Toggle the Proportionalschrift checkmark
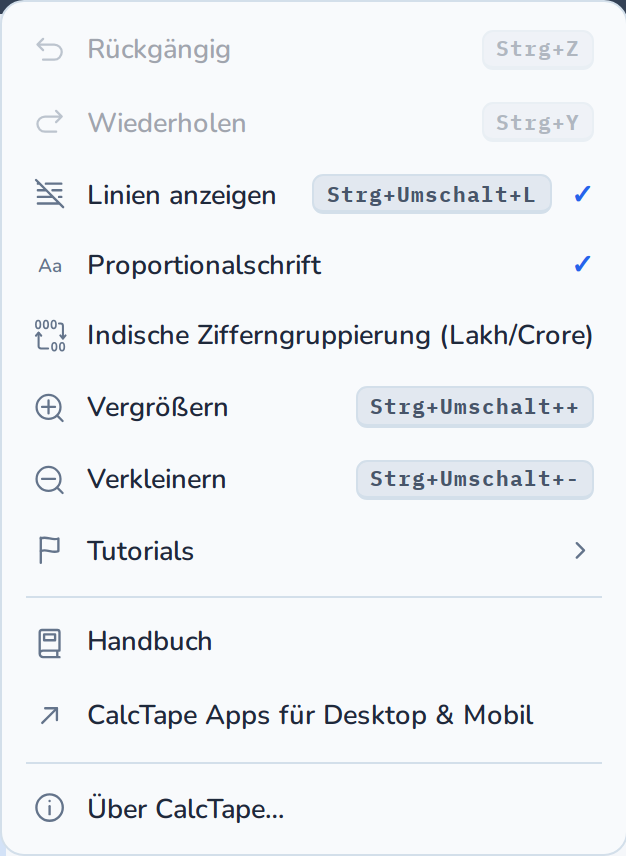626x856 pixels. click(x=582, y=264)
